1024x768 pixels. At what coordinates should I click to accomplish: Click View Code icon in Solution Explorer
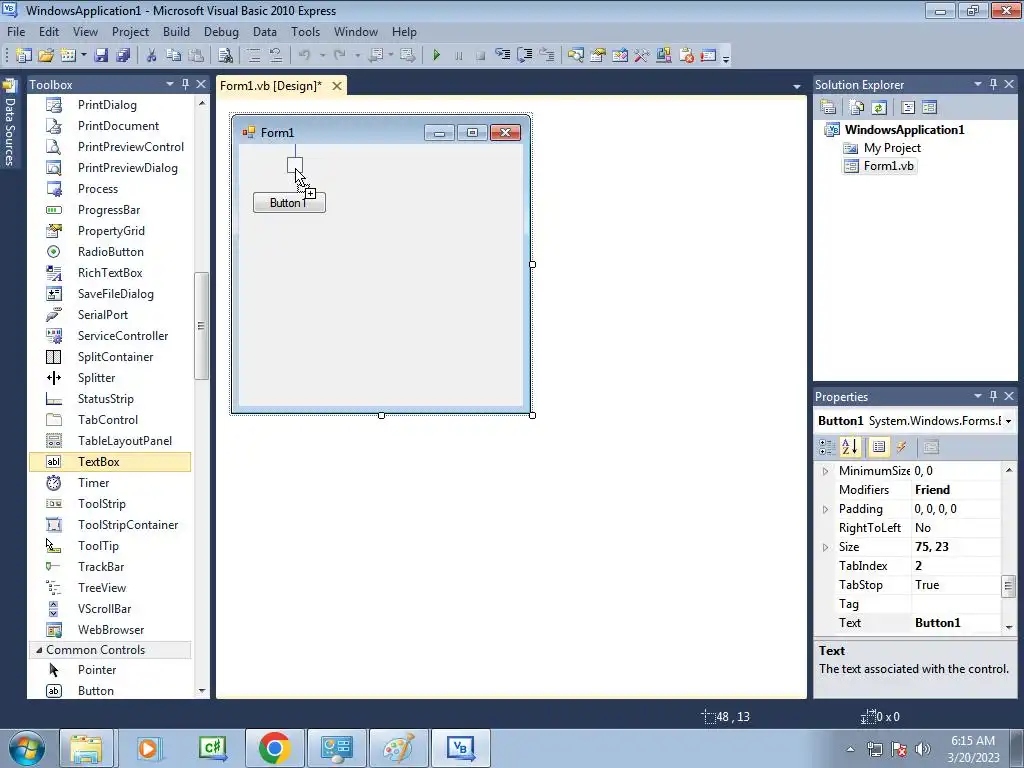point(908,107)
